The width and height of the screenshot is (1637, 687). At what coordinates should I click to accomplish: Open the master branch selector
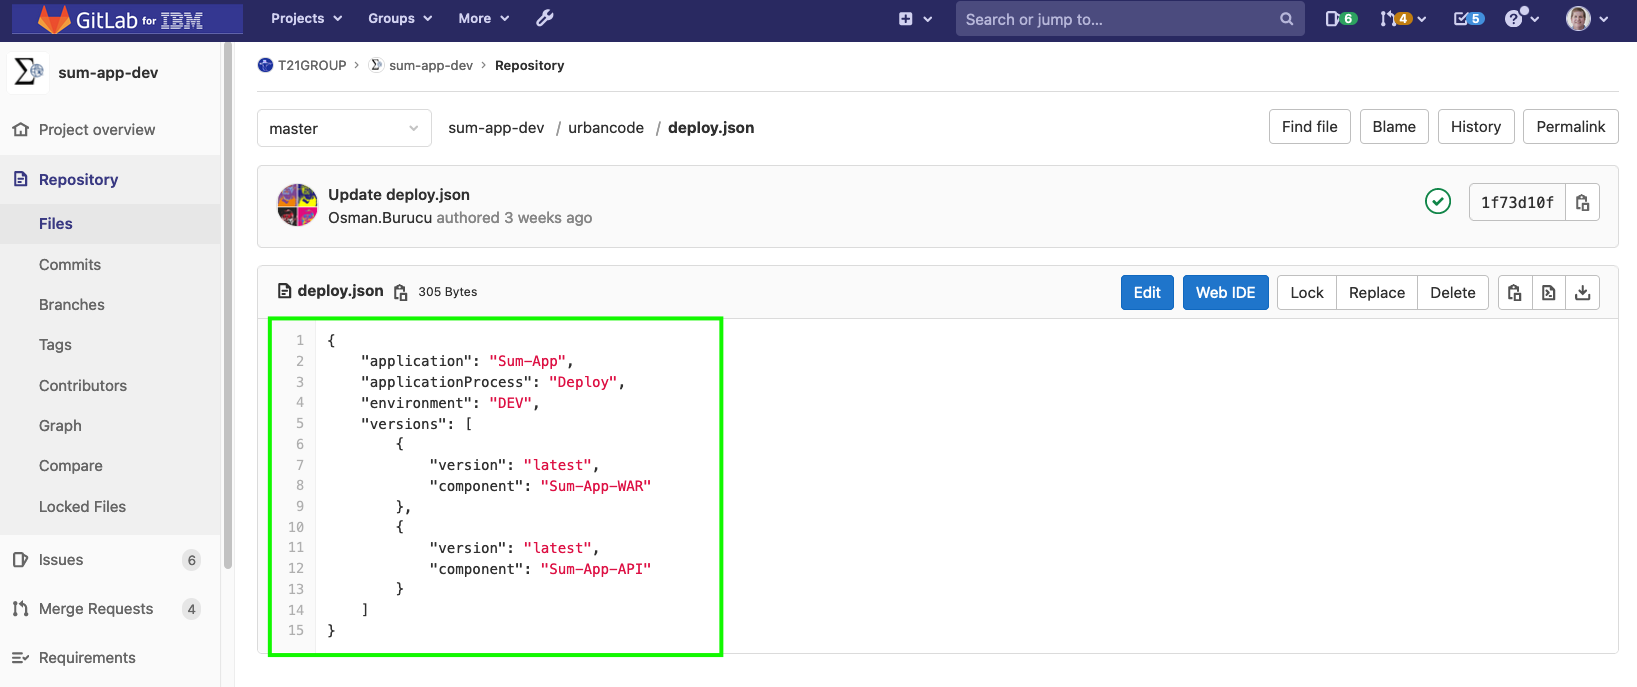344,128
